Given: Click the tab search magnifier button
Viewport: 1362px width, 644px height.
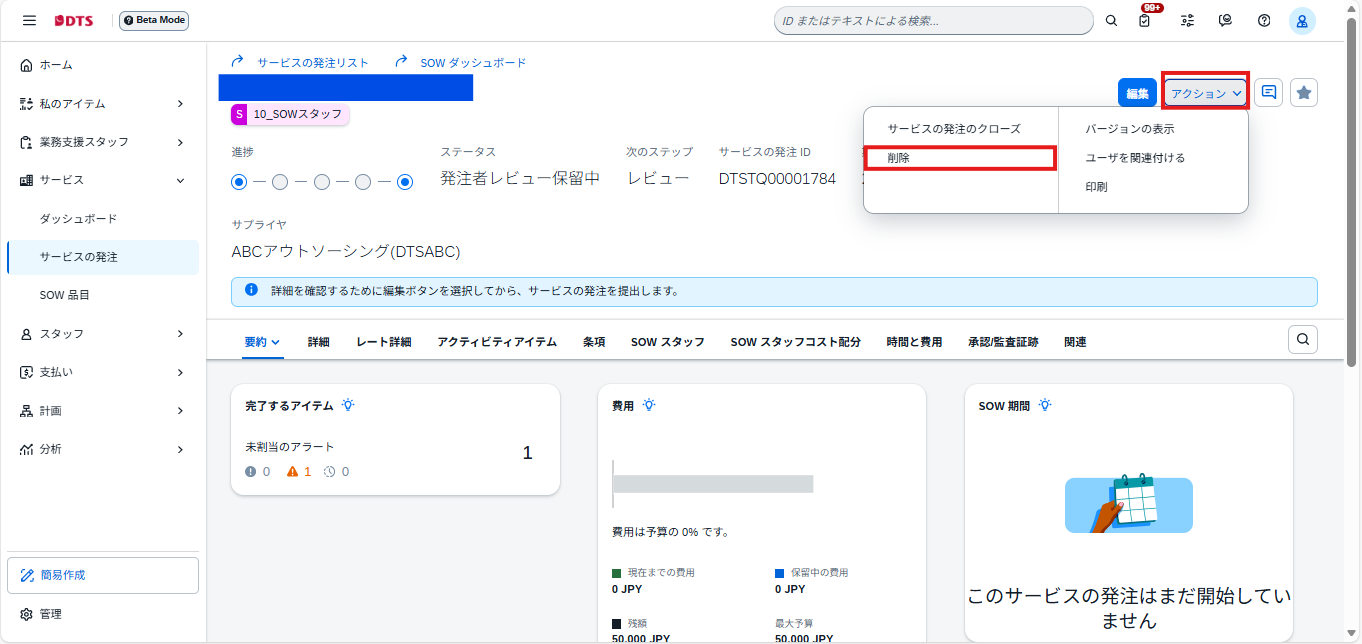Looking at the screenshot, I should click(1302, 340).
